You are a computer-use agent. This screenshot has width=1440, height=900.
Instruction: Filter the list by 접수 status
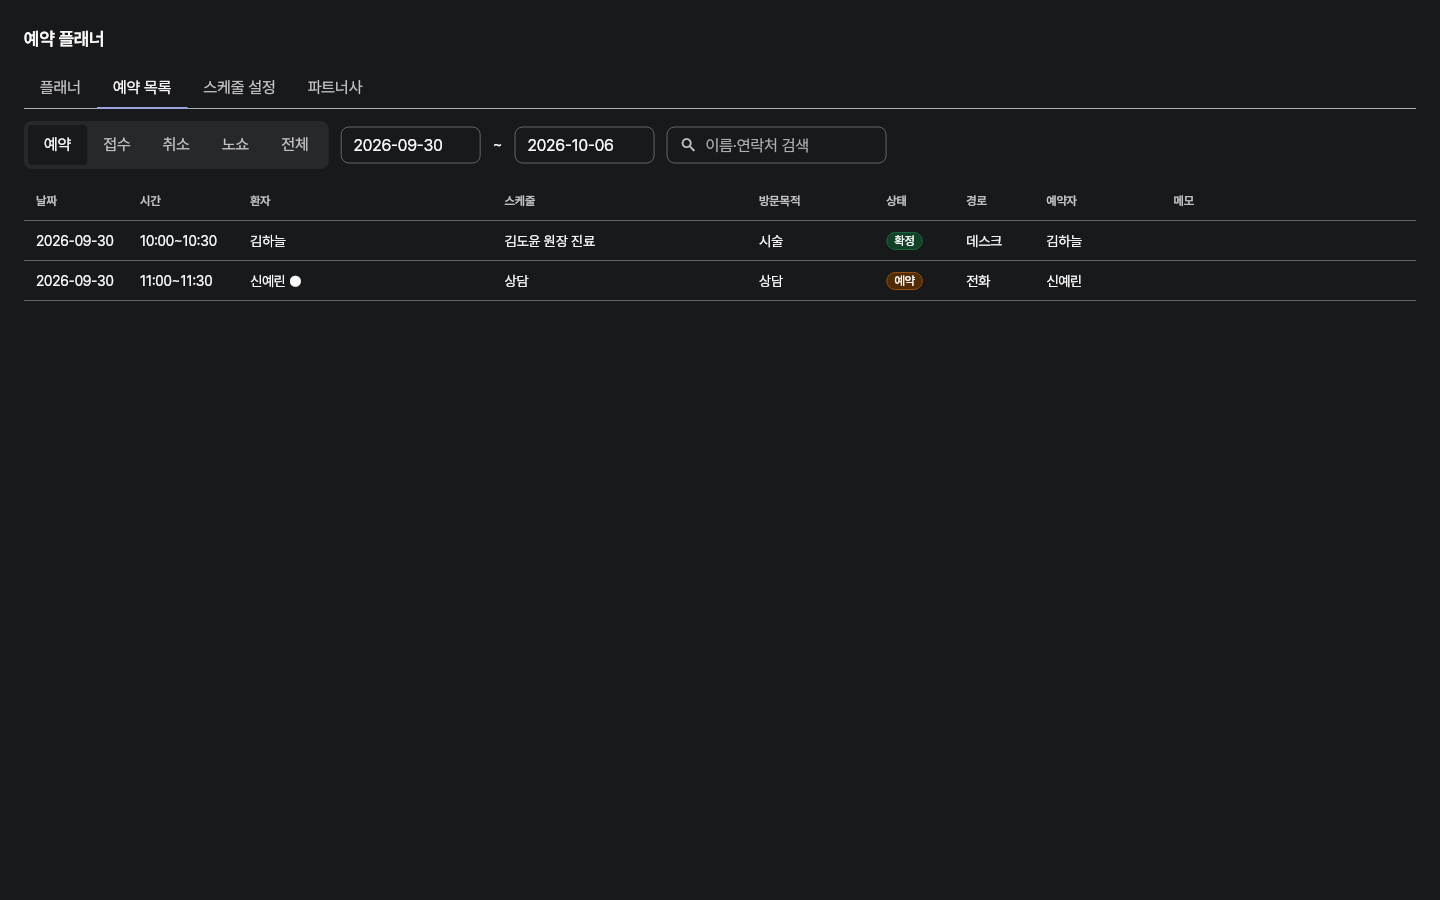pyautogui.click(x=117, y=144)
